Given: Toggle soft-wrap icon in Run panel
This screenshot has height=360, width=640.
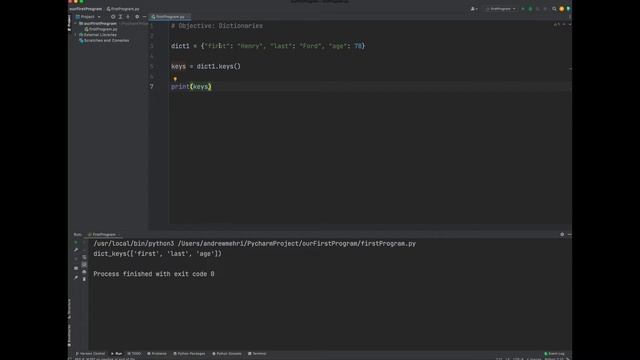Looking at the screenshot, I should click(x=84, y=257).
